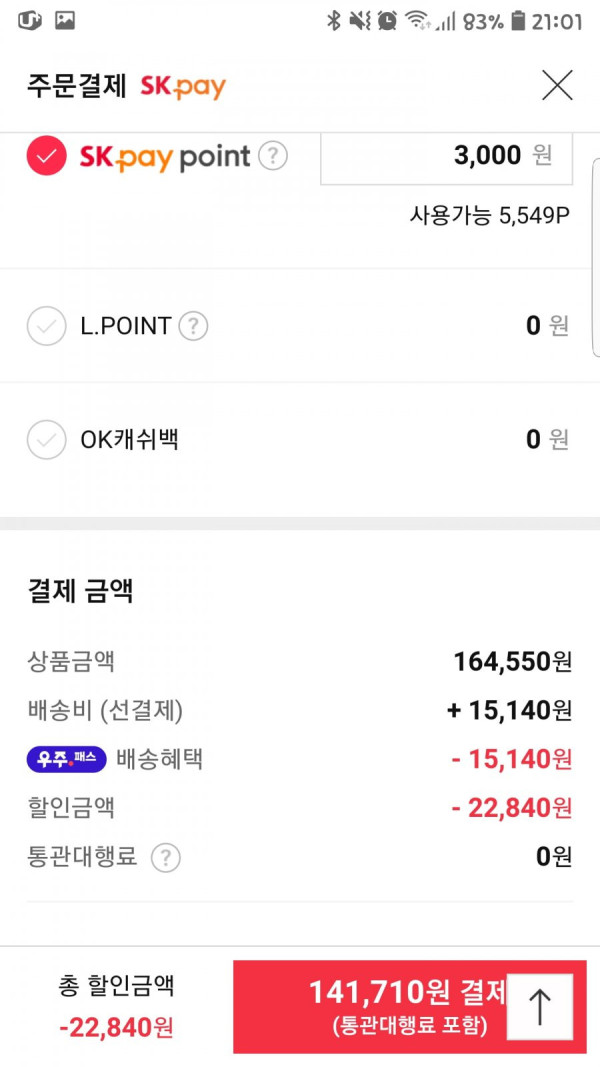Image resolution: width=600 pixels, height=1067 pixels.
Task: Enable the OK캐쉬백 checkbox
Action: click(46, 440)
